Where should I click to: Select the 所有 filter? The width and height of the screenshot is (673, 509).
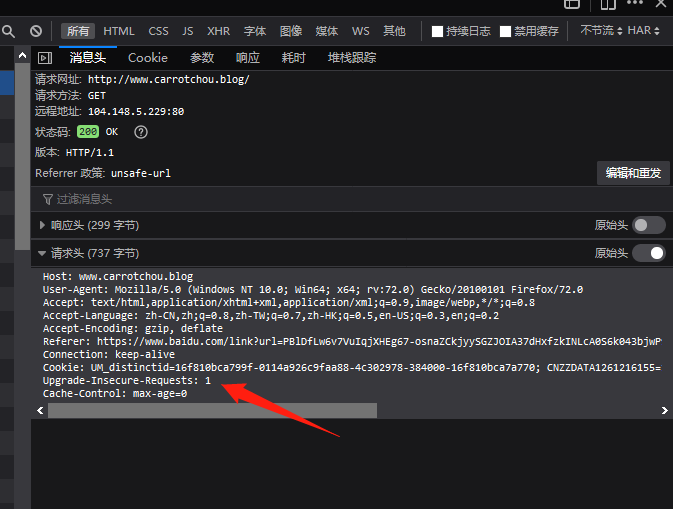[x=78, y=31]
